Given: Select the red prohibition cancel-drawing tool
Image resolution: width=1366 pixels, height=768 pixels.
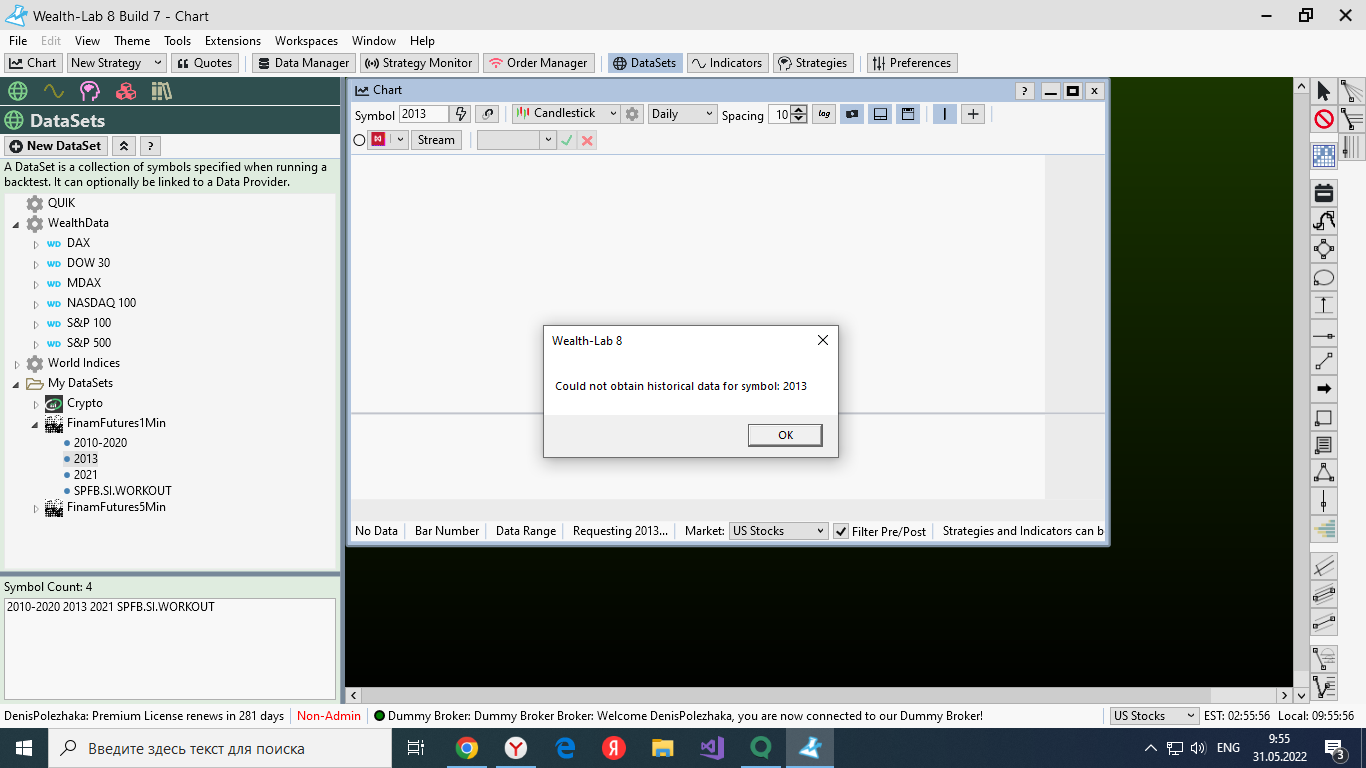Looking at the screenshot, I should coord(1324,120).
